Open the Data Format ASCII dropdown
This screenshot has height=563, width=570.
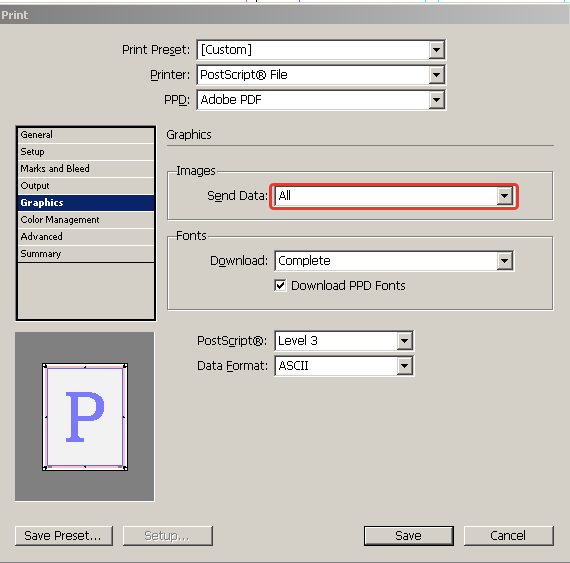344,366
